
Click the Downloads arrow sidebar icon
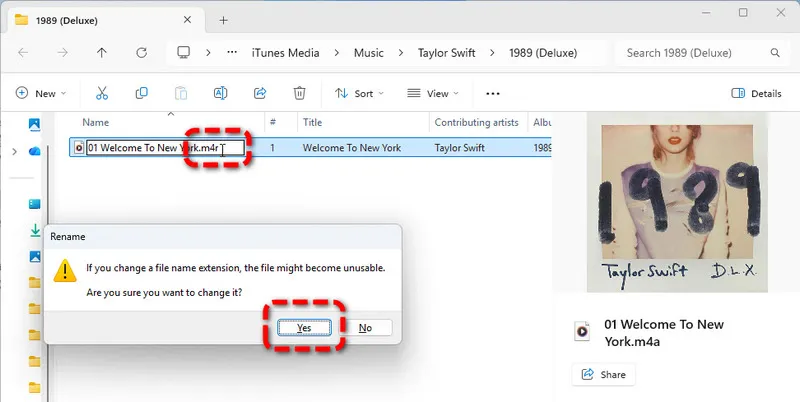35,231
